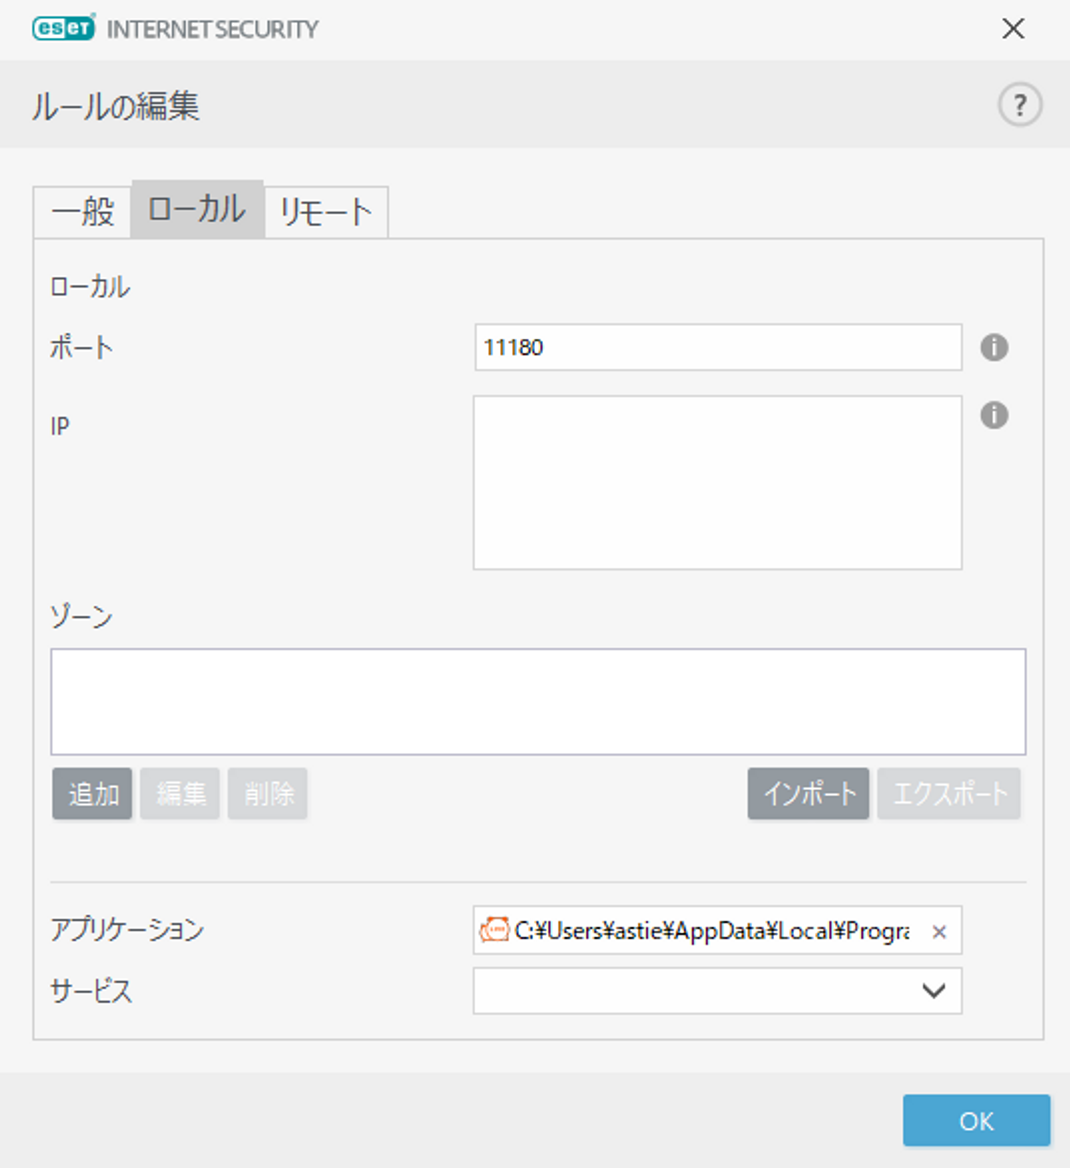Open the リモート tab
The height and width of the screenshot is (1168, 1070).
(326, 212)
